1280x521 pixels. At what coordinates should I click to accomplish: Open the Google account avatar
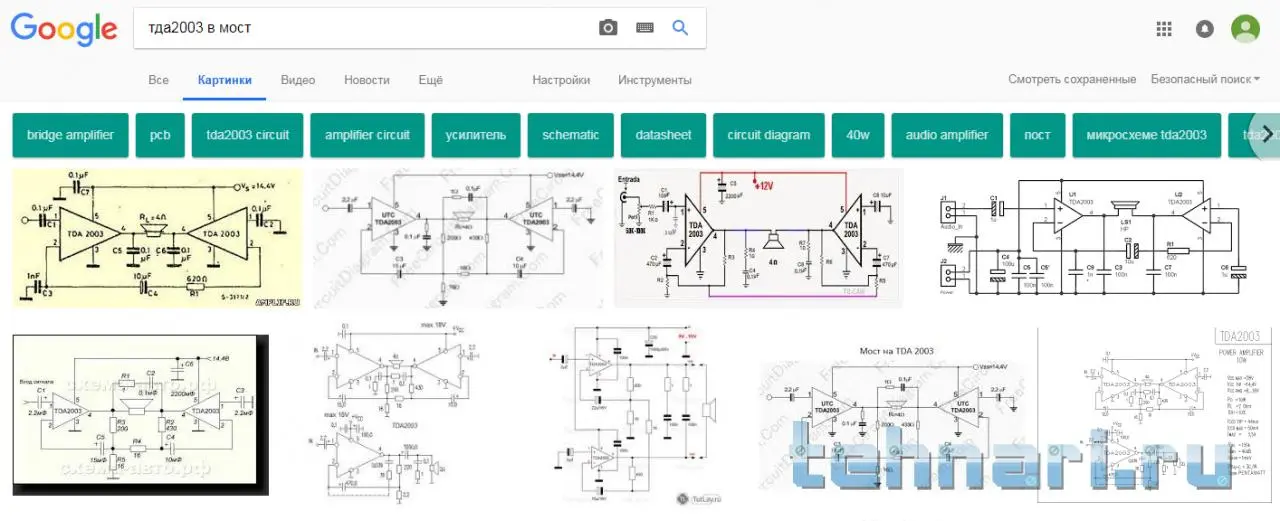(x=1246, y=28)
